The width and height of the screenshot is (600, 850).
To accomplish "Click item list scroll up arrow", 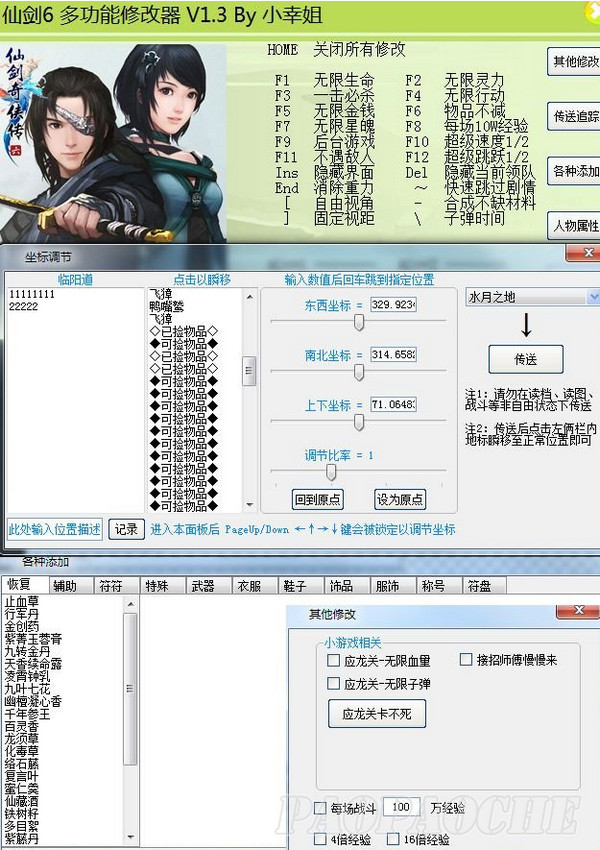I will click(130, 603).
